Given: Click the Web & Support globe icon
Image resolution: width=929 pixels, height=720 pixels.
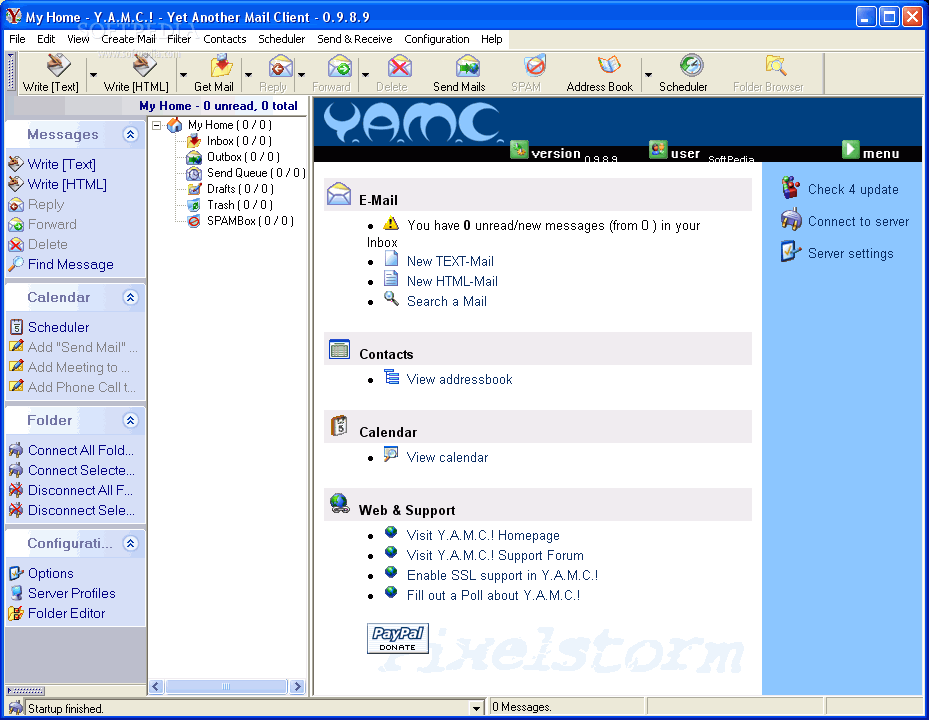Looking at the screenshot, I should click(x=339, y=504).
